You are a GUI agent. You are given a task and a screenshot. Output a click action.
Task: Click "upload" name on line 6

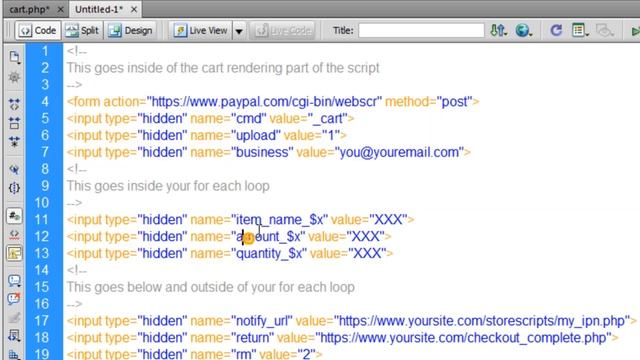pos(256,136)
